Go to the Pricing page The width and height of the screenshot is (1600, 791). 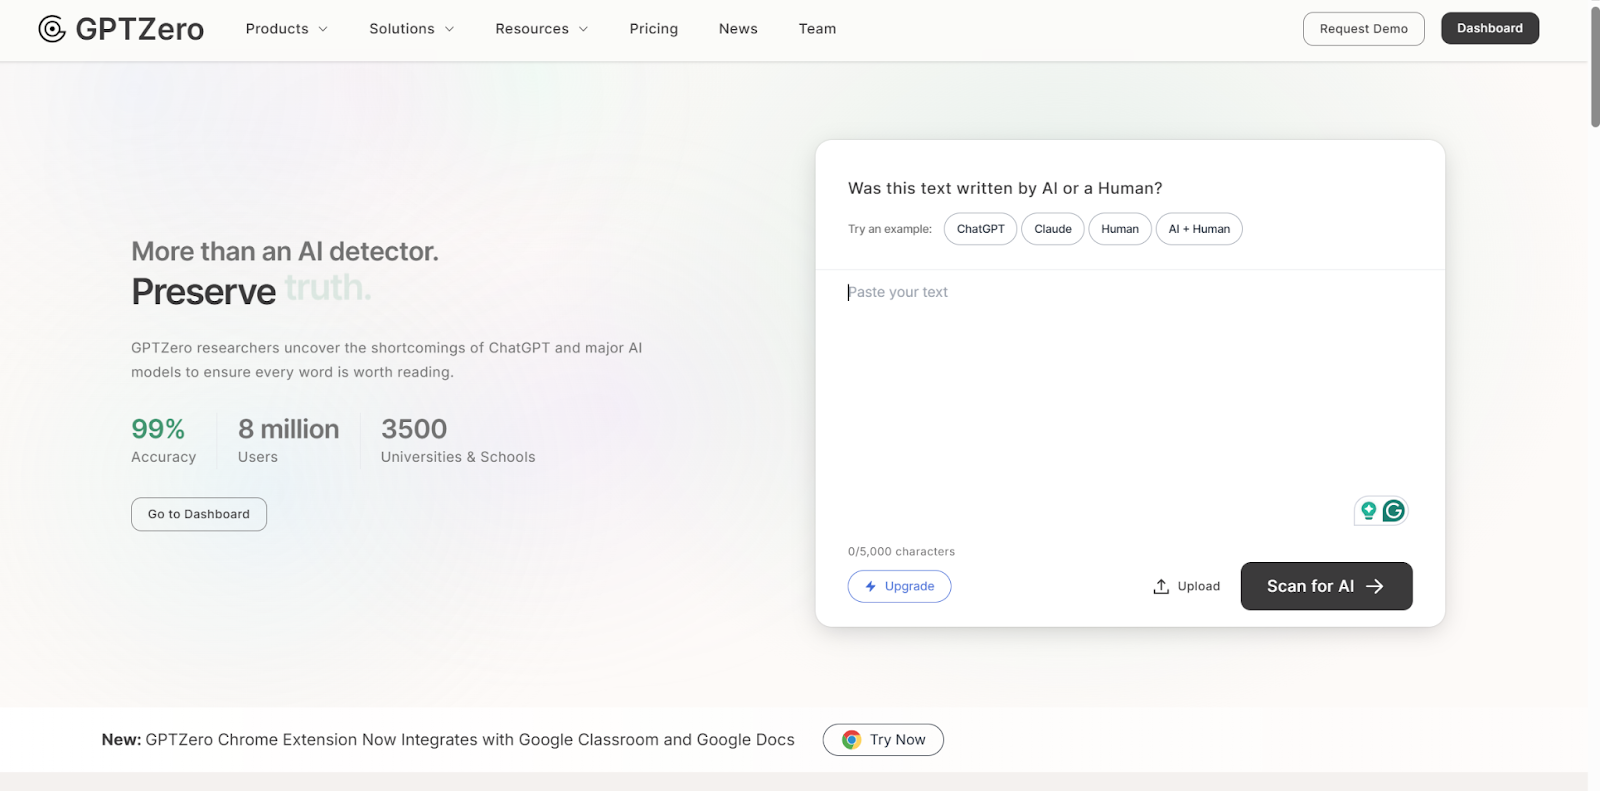(x=654, y=29)
